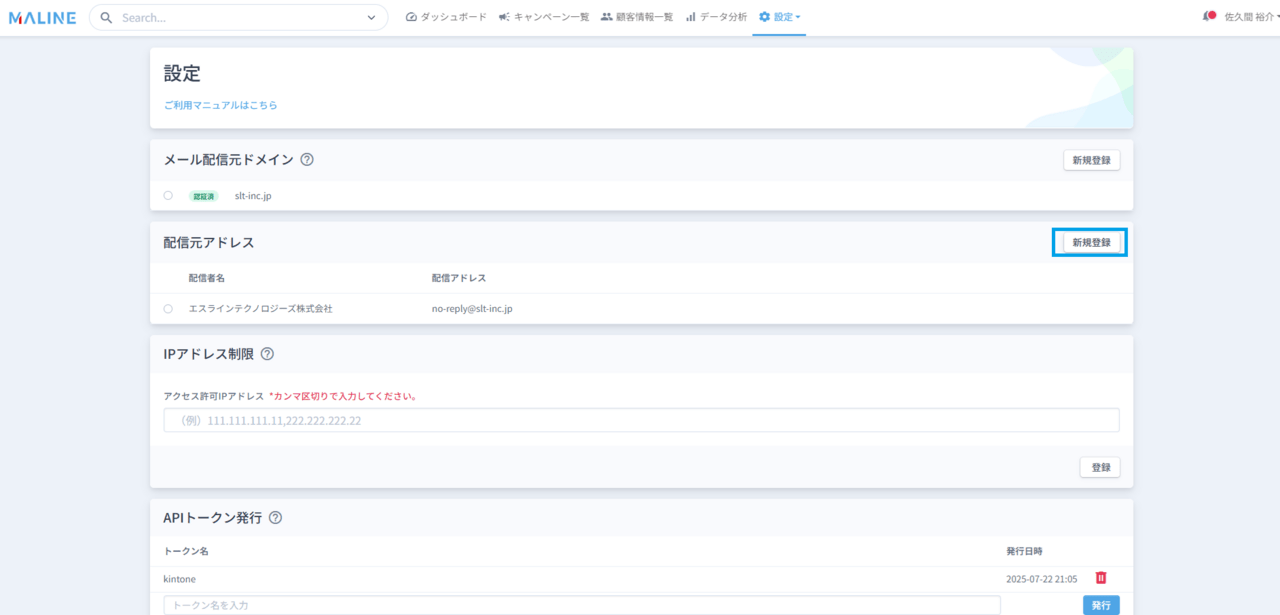The image size is (1280, 615).
Task: Select the slt-inc.jp domain radio button
Action: click(168, 196)
